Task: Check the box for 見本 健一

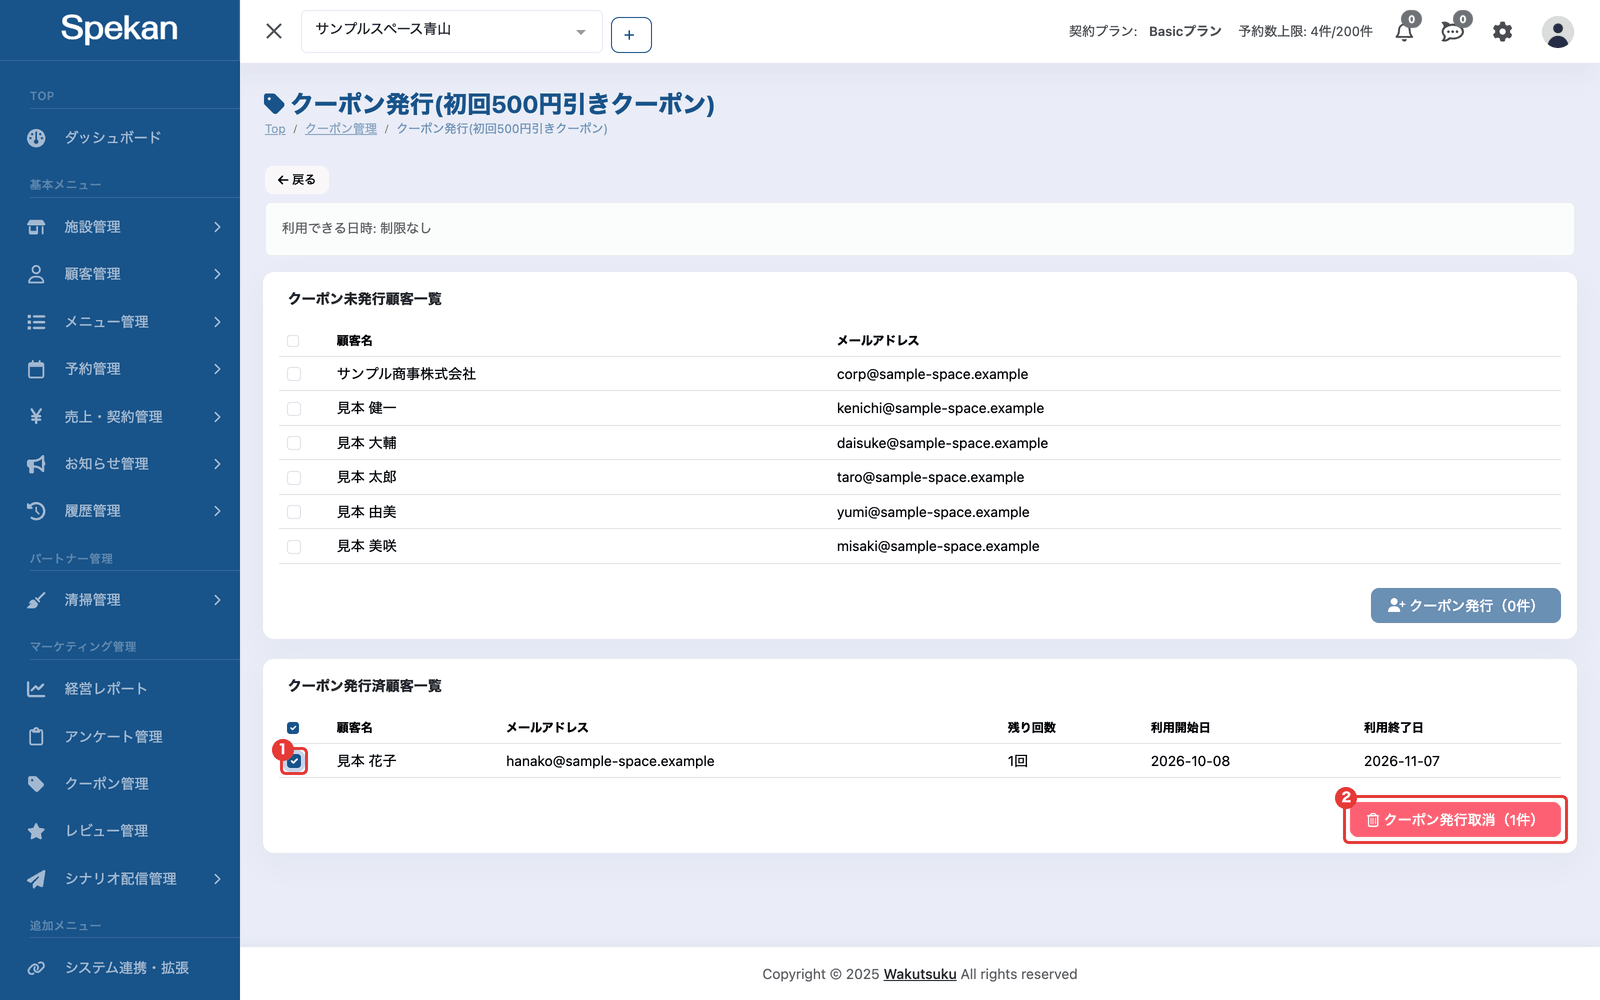Action: [294, 408]
